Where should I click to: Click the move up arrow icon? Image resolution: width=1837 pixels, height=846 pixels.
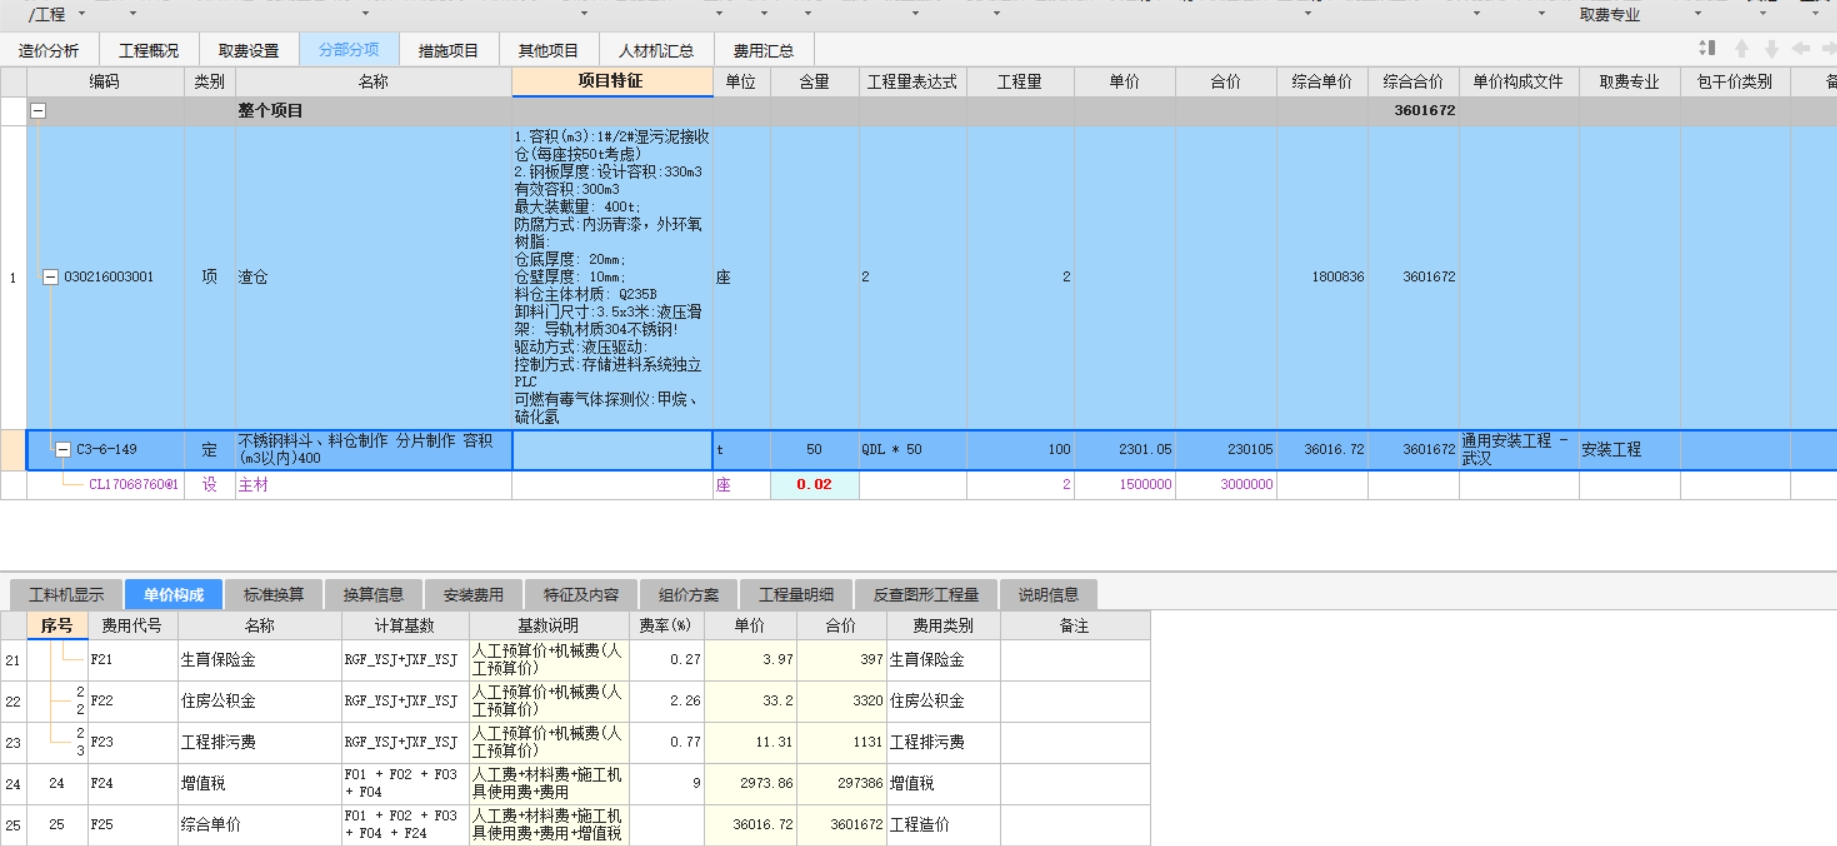(1742, 48)
